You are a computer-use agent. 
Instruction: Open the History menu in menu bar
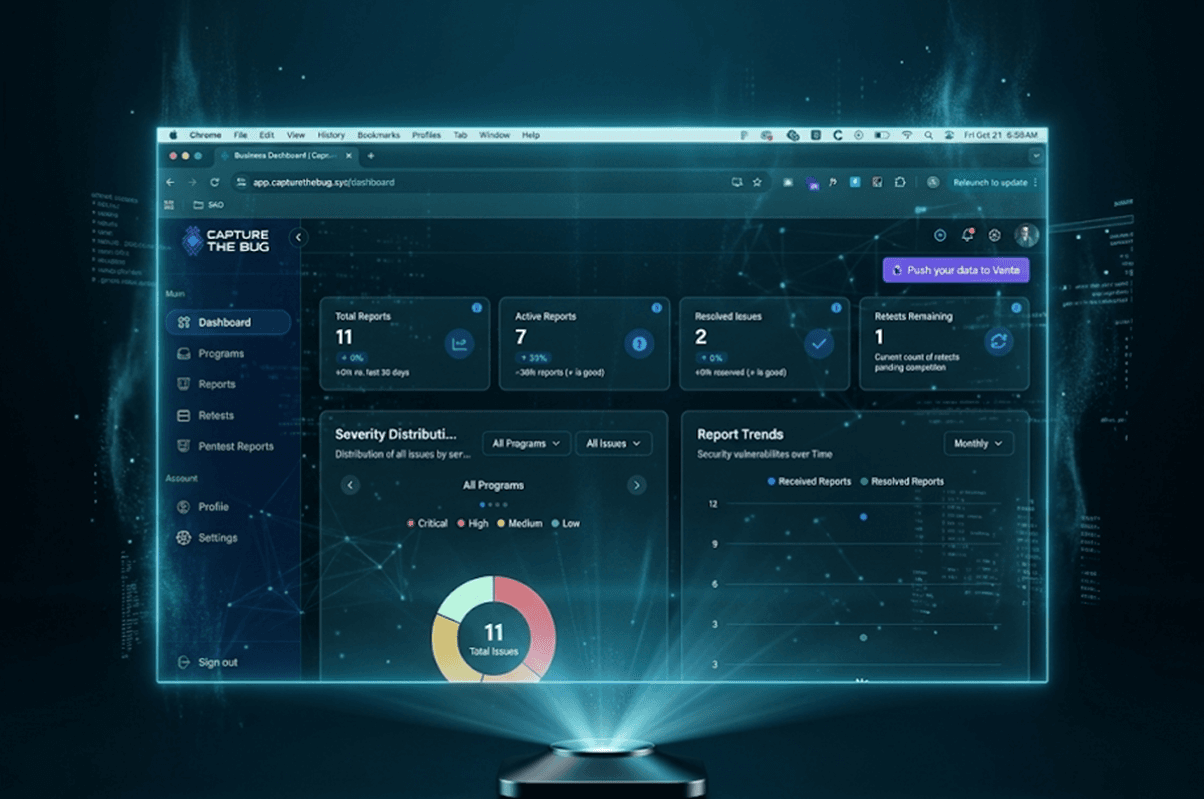coord(331,135)
